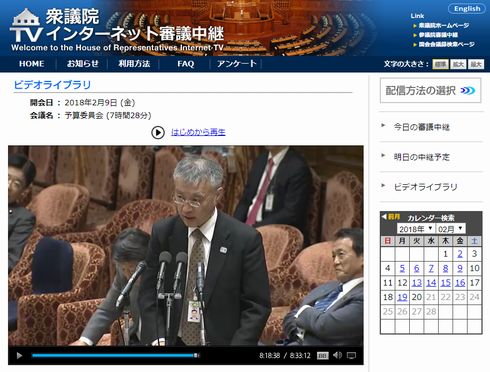Click the カレンダー検索 calendar header

click(431, 218)
